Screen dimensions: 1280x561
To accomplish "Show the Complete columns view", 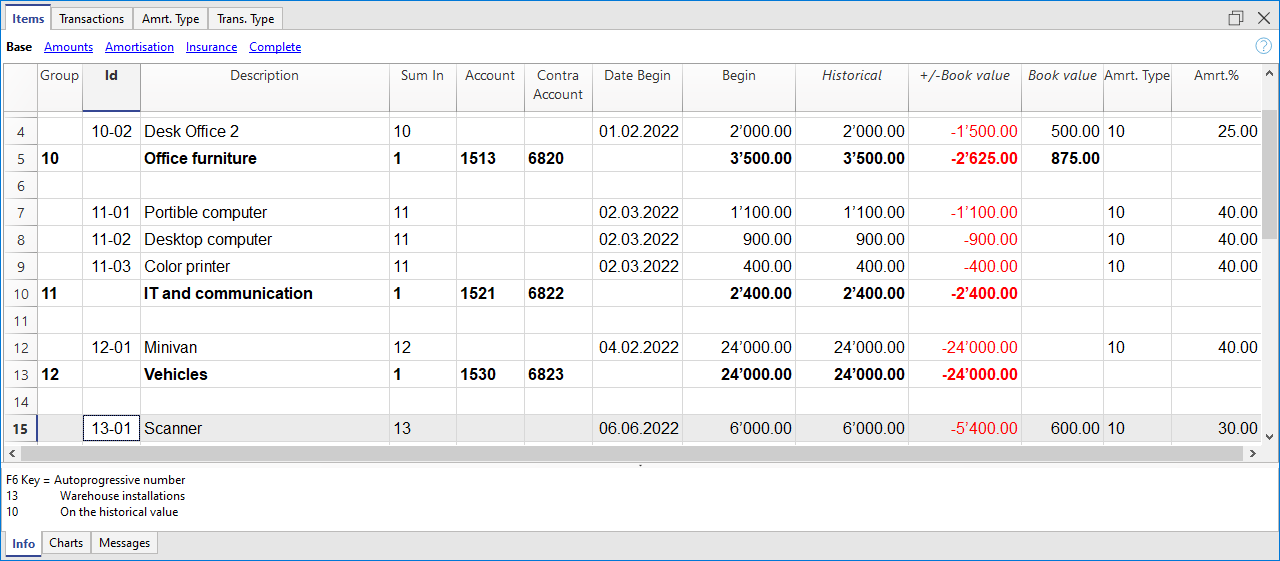I will point(275,47).
